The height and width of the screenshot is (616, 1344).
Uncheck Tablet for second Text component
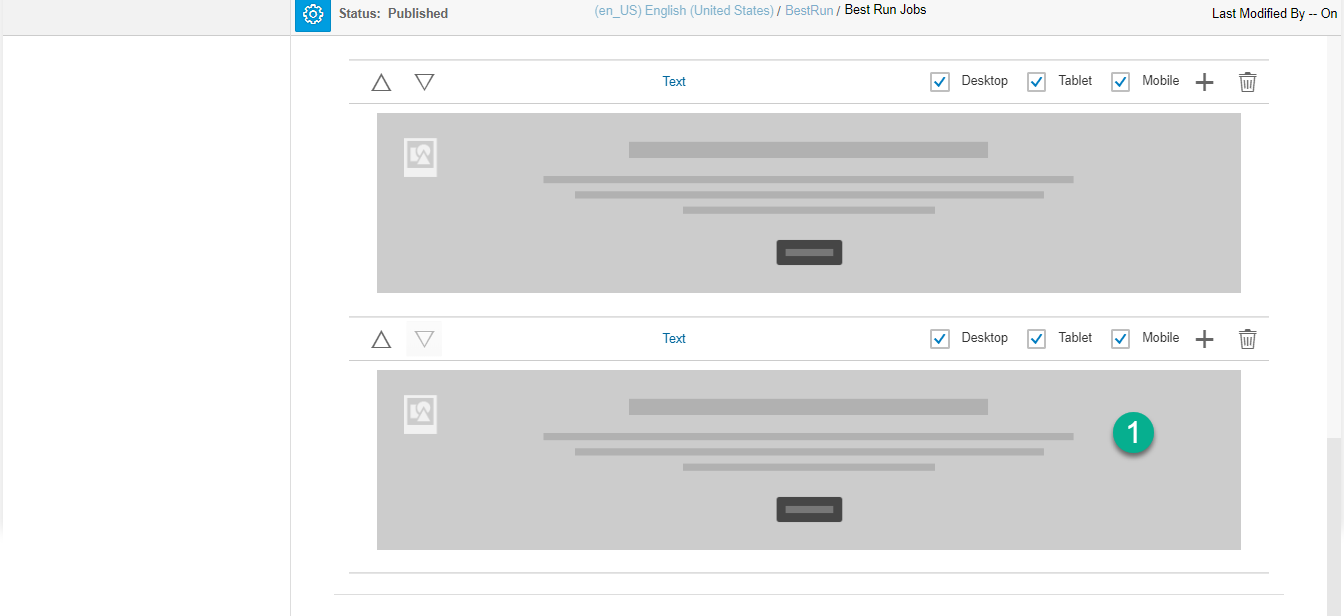tap(1037, 339)
